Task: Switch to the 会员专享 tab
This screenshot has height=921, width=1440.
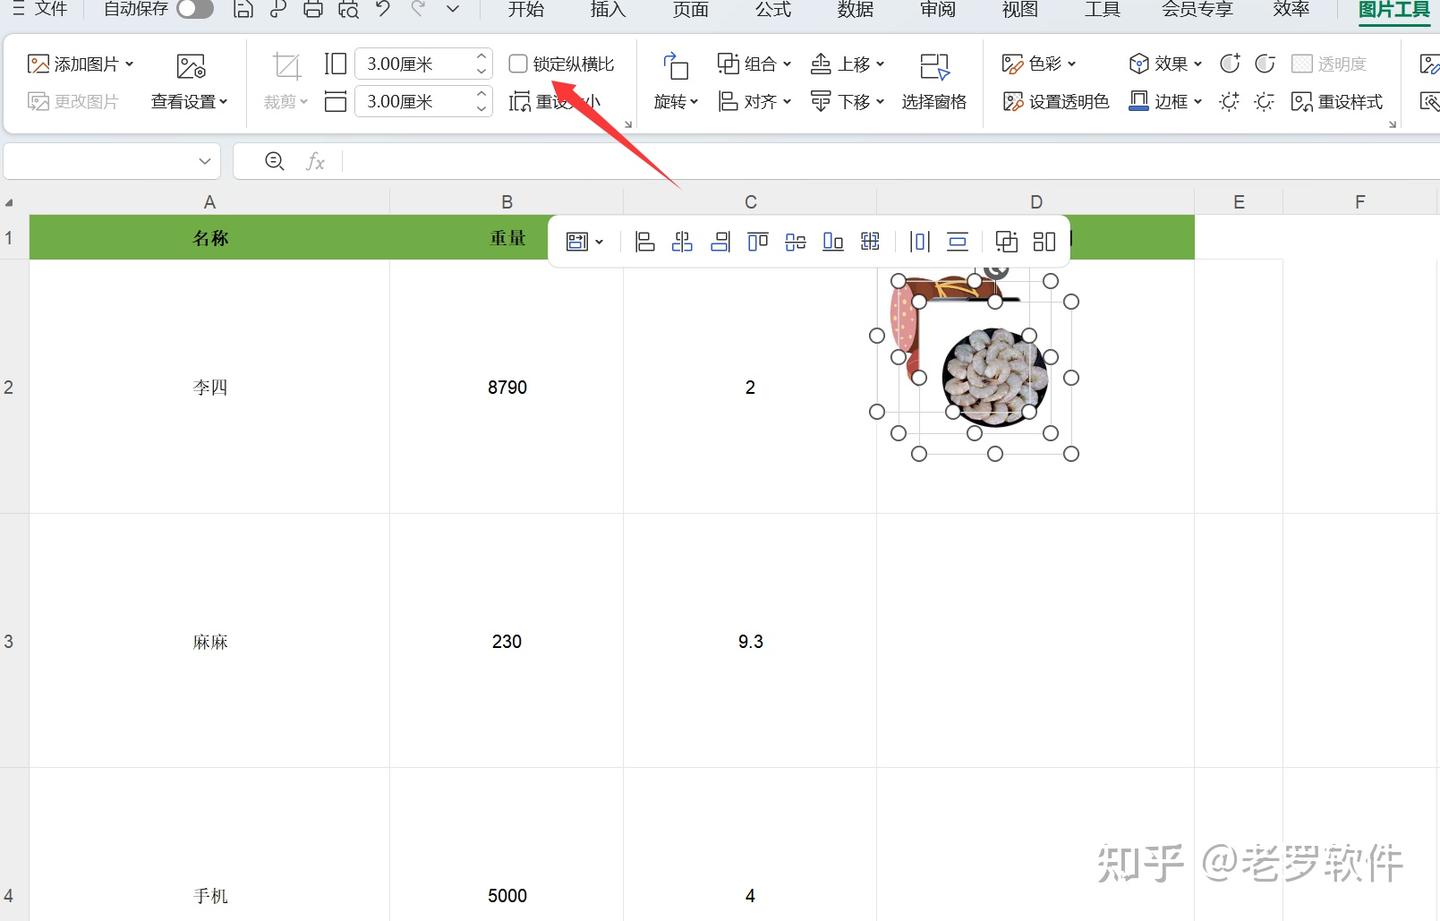Action: pyautogui.click(x=1197, y=9)
